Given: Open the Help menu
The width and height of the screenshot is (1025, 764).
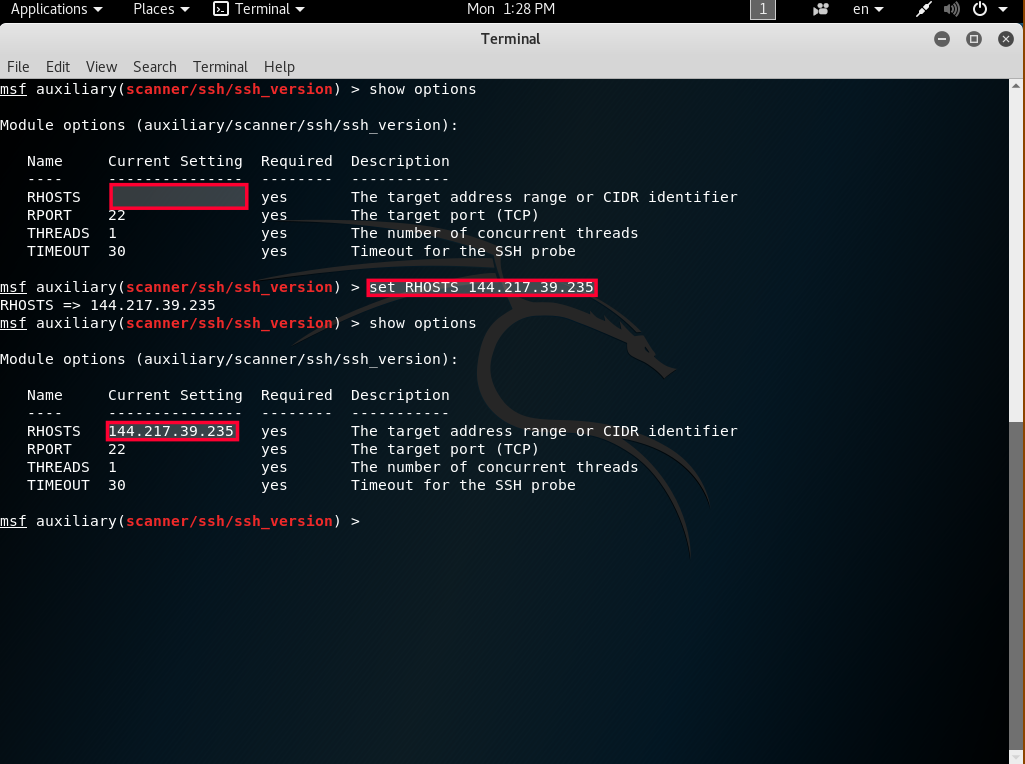Looking at the screenshot, I should (x=279, y=67).
